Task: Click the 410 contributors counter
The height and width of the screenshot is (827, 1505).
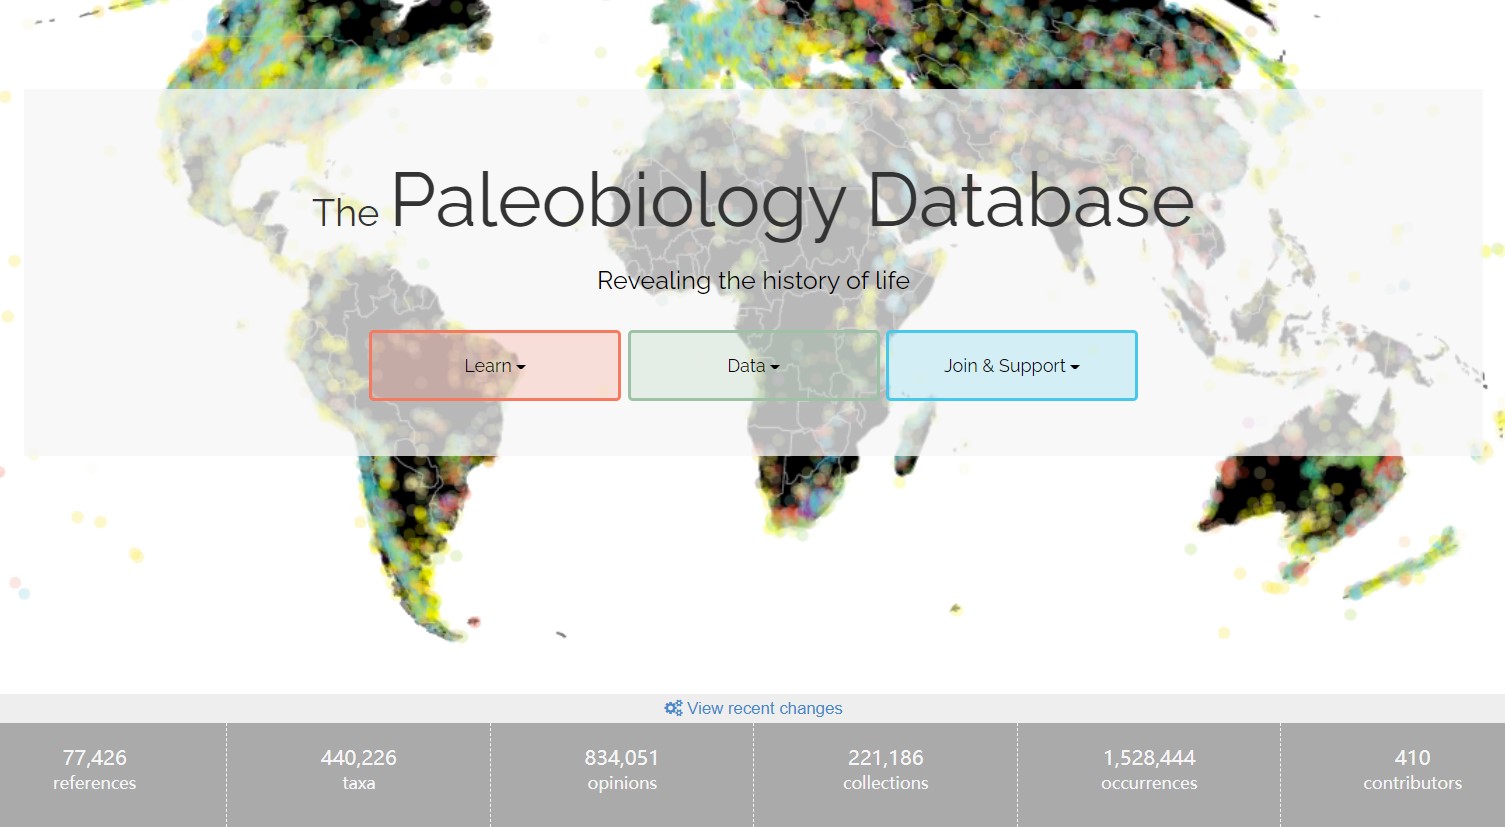Action: point(1412,770)
